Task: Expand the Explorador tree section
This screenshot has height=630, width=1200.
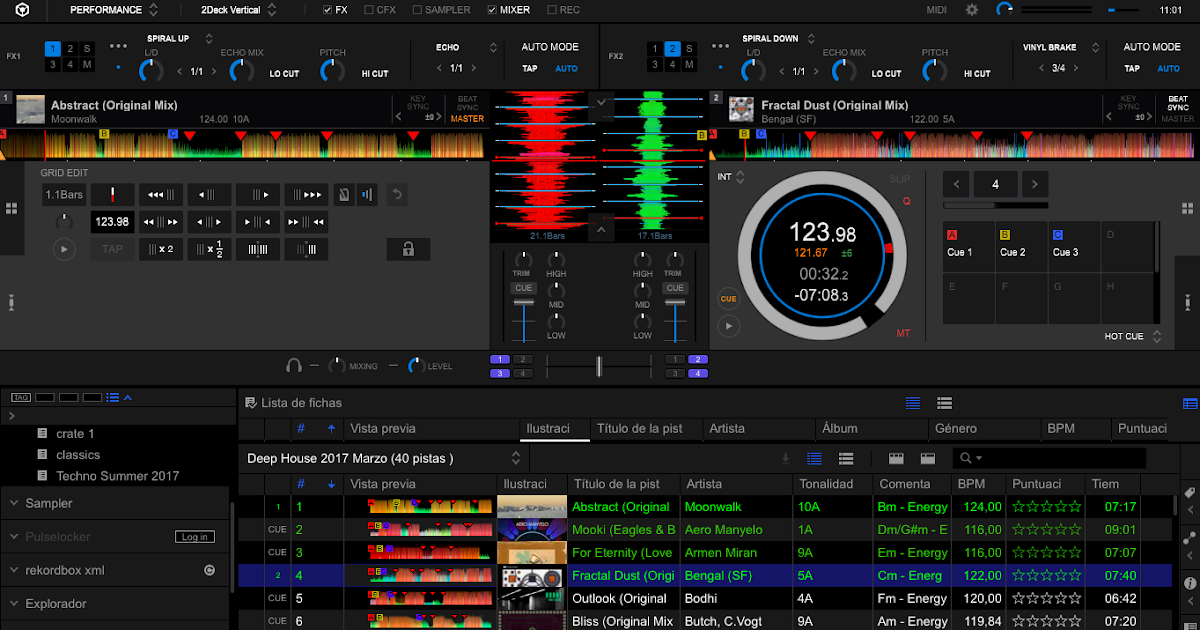Action: [14, 604]
